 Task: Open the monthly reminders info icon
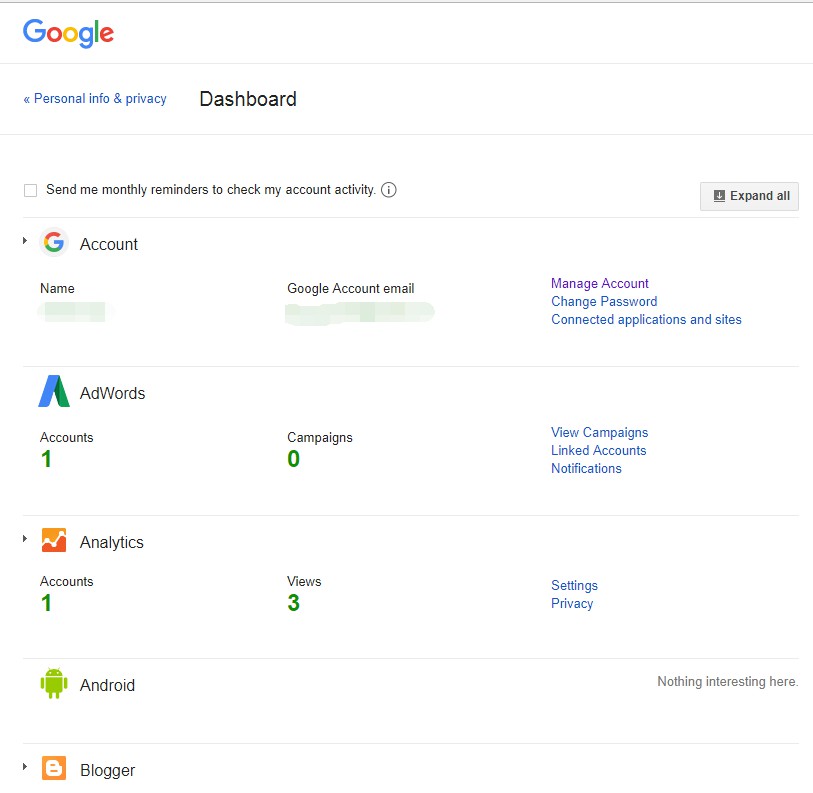(389, 190)
